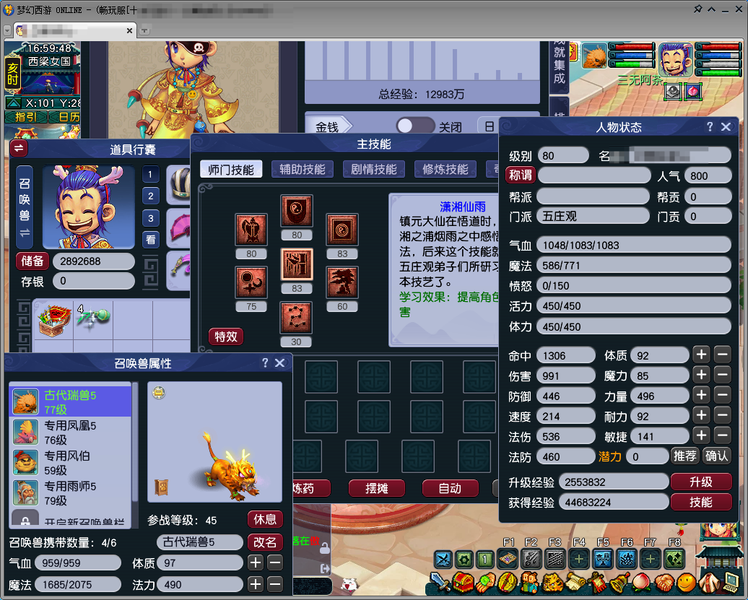The width and height of the screenshot is (748, 600).
Task: Open inventory page 3
Action: click(x=151, y=218)
